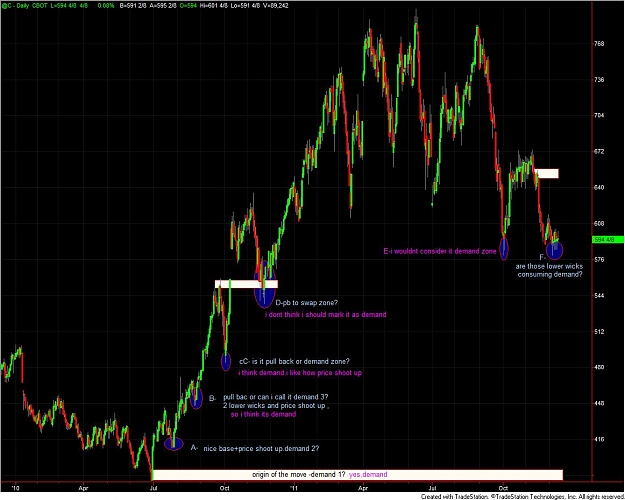Select 'nice base+price shoot up.demand 2?' annotation
The image size is (625, 500).
[x=261, y=449]
